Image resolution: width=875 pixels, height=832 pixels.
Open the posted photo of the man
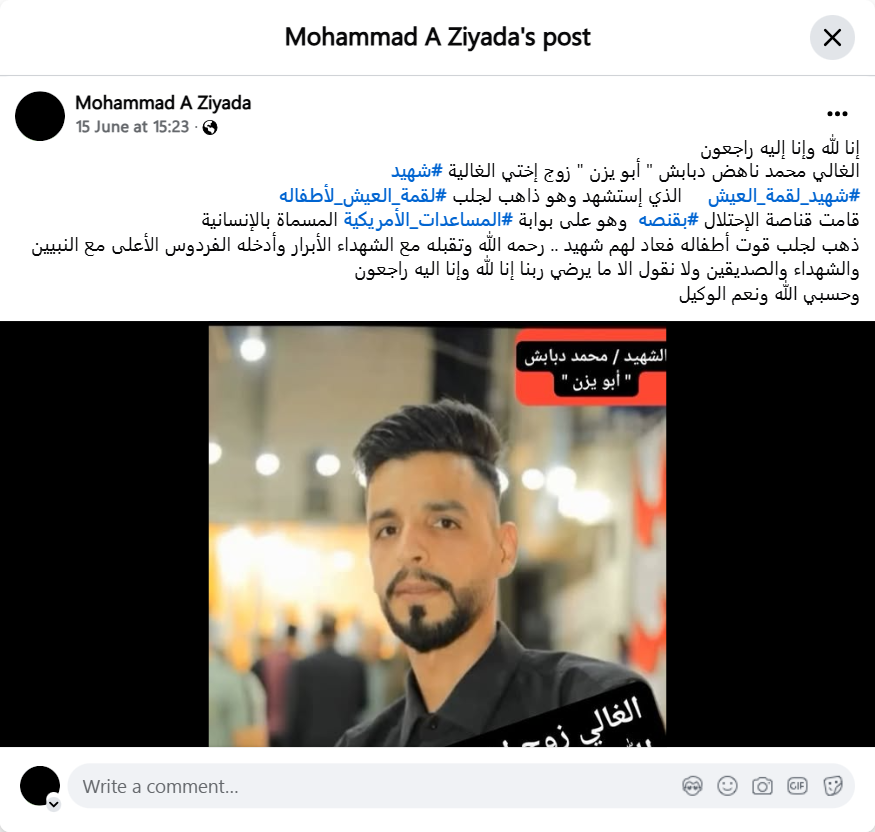tap(438, 534)
